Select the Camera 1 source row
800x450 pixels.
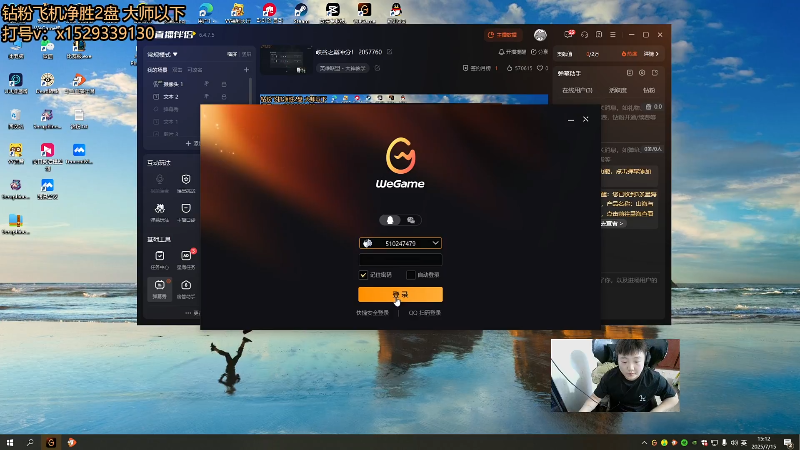click(x=198, y=84)
